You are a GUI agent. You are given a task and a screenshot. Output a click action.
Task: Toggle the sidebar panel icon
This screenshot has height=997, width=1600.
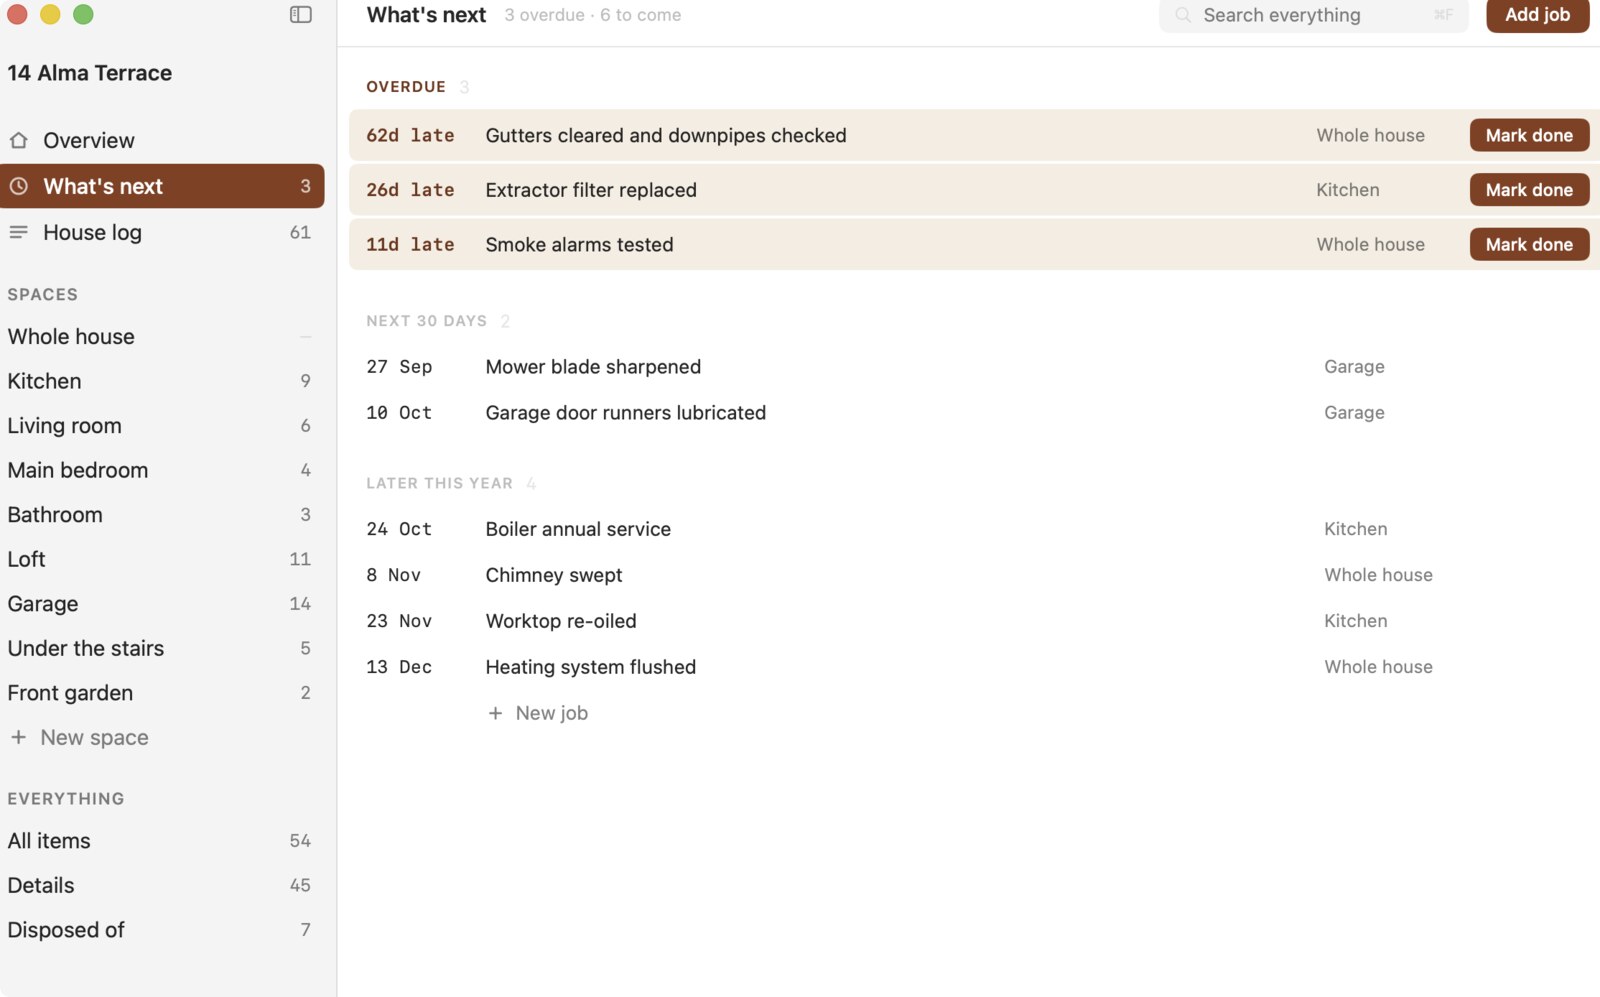[301, 14]
